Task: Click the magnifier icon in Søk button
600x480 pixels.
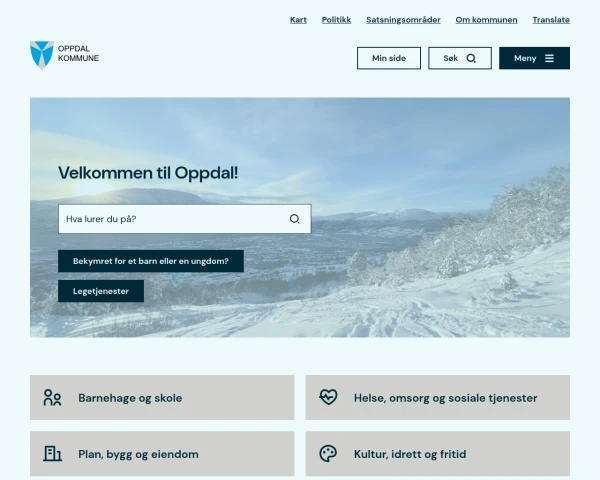Action: [471, 58]
